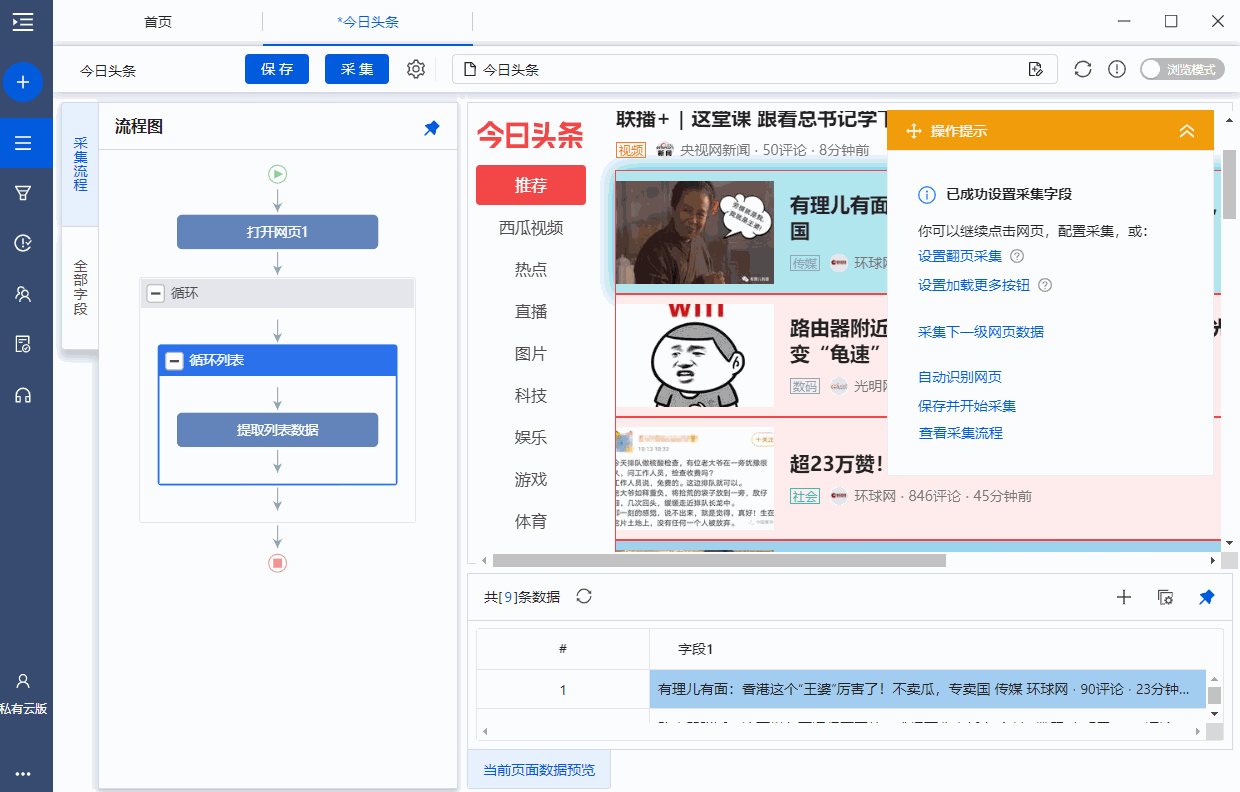Click the browser horizontal scrollbar
Screen dimensions: 1240x792
[x=719, y=561]
